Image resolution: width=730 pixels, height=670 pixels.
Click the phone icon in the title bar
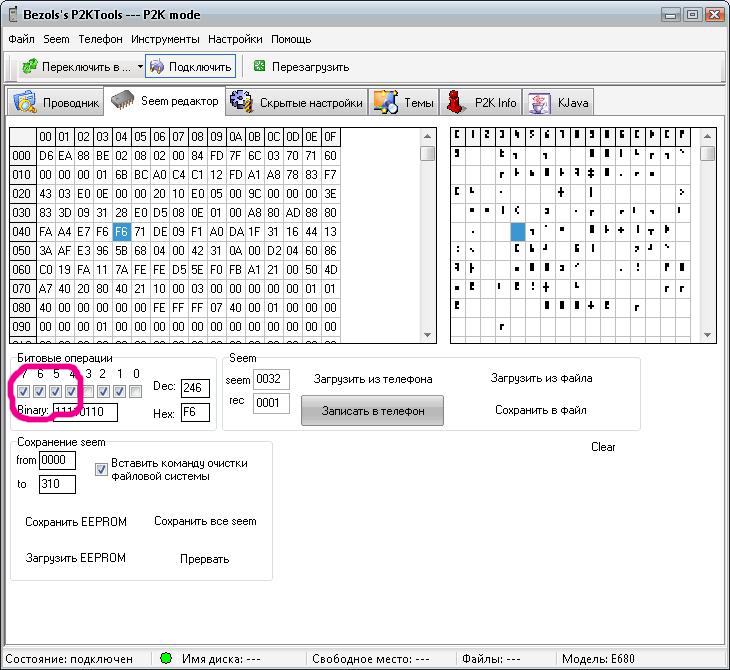tap(13, 14)
